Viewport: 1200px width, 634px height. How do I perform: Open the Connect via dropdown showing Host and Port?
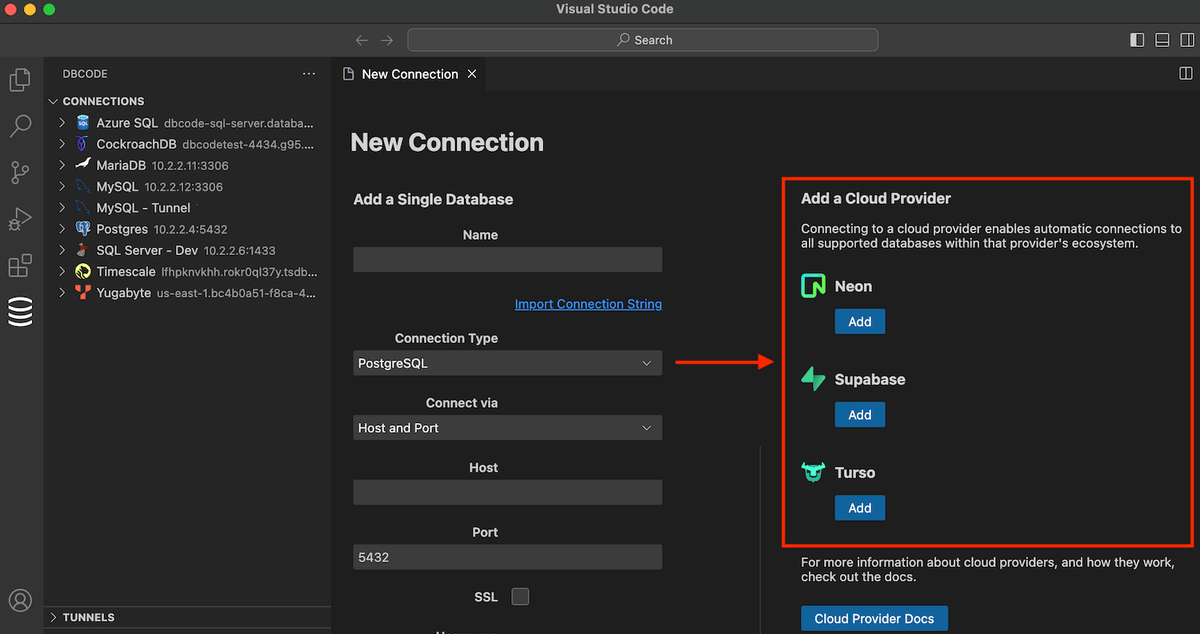pyautogui.click(x=507, y=427)
